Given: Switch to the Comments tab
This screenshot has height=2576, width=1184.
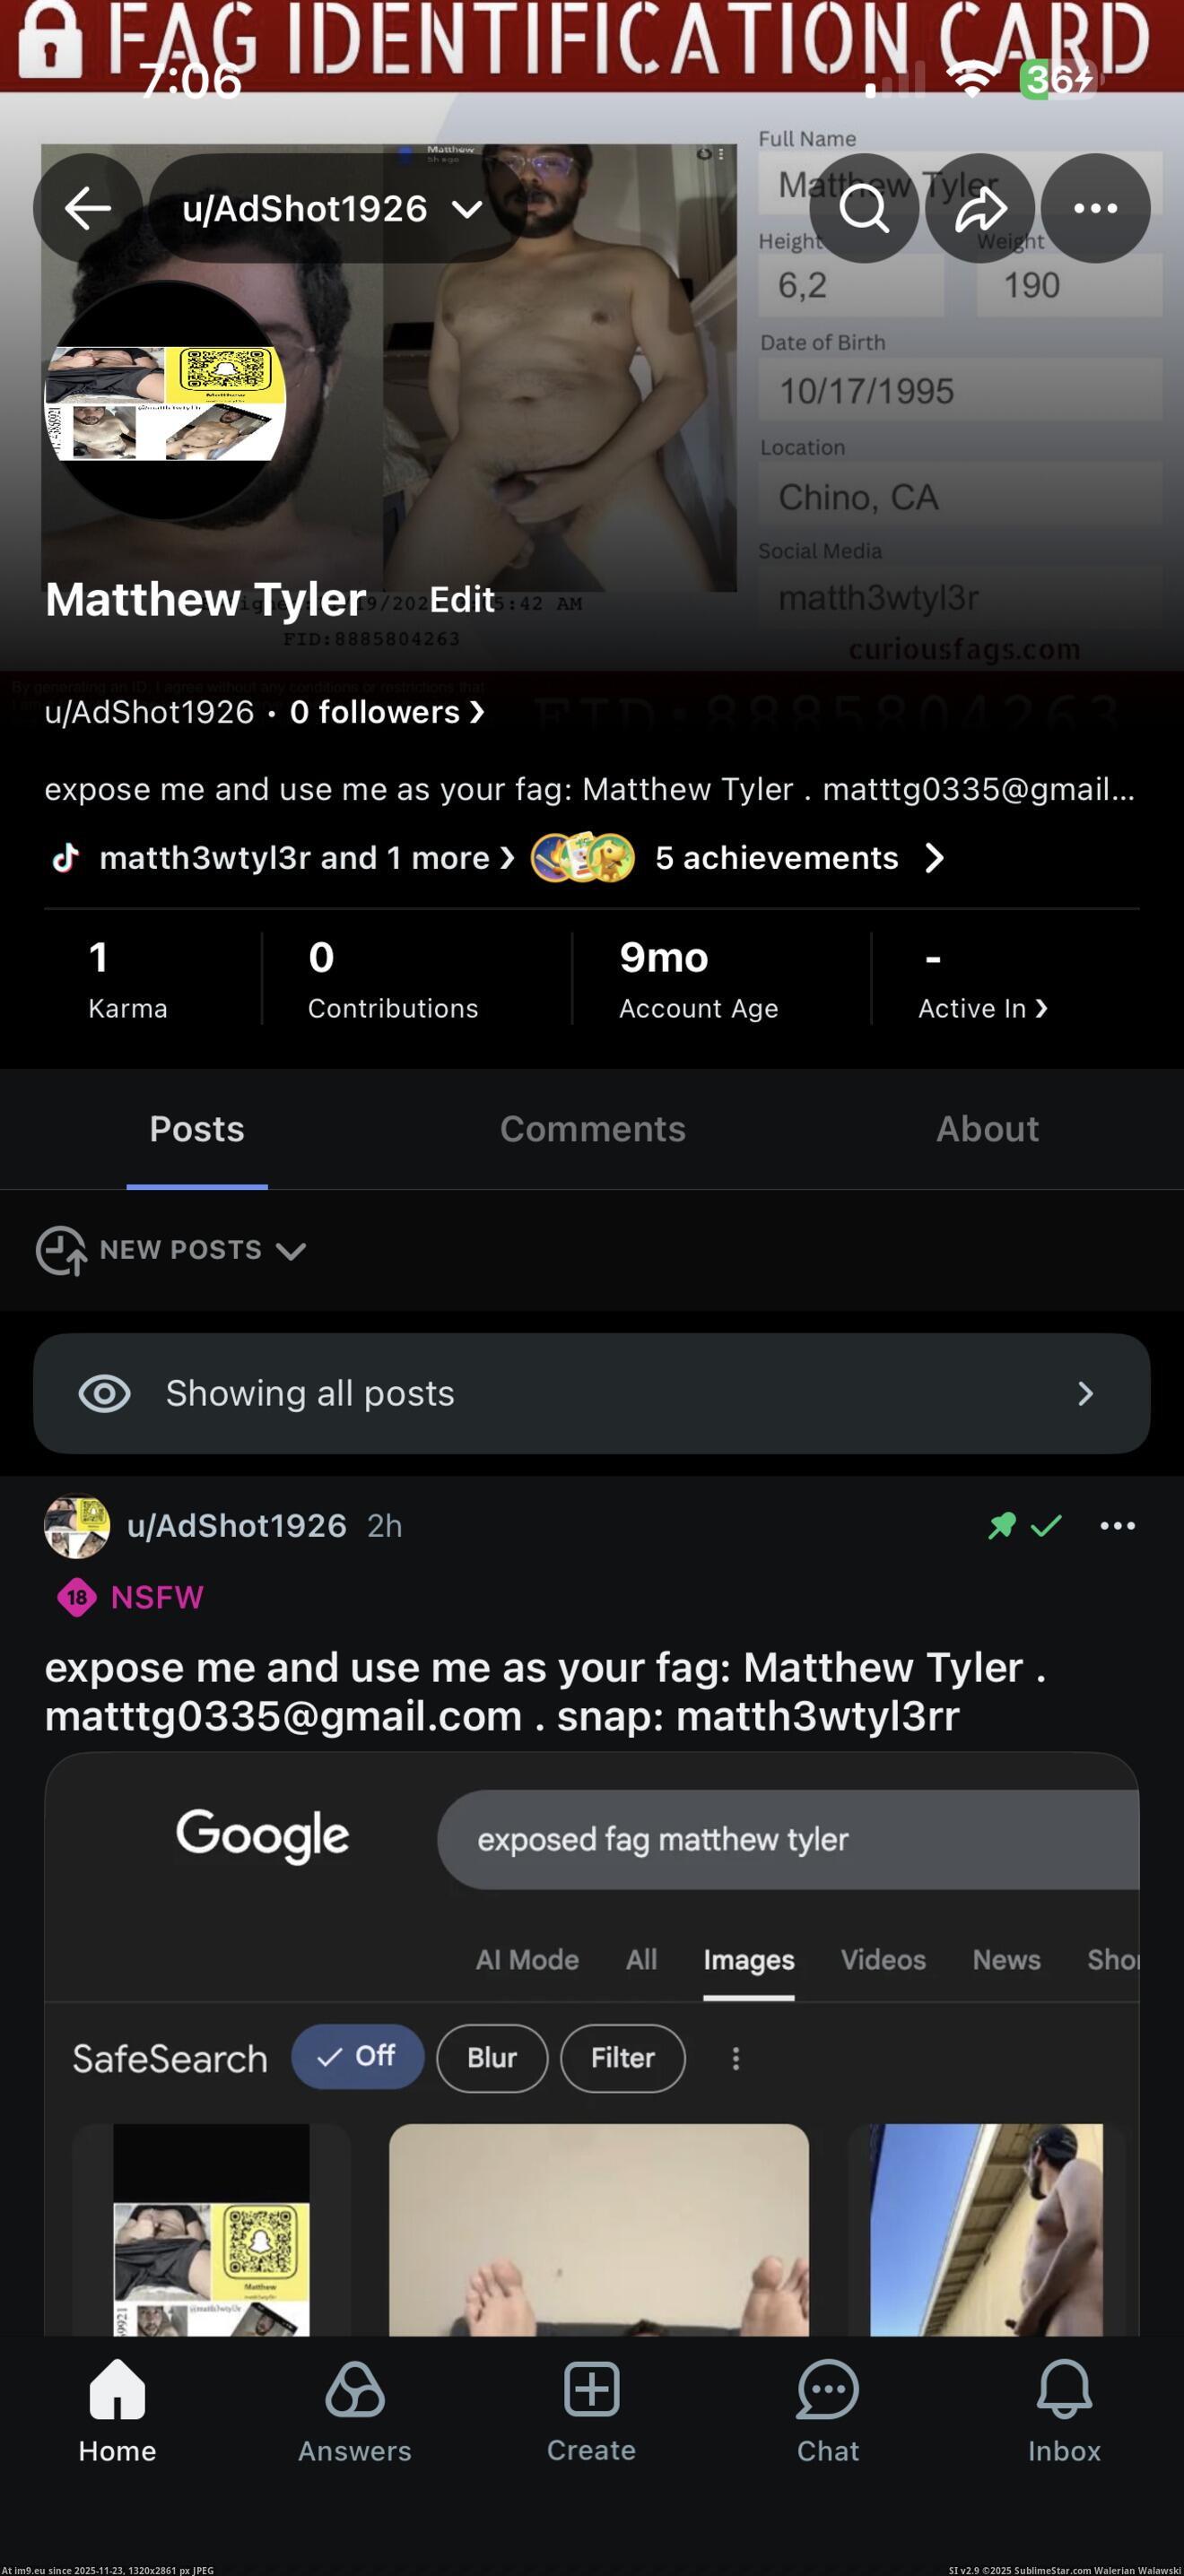Looking at the screenshot, I should 592,1129.
